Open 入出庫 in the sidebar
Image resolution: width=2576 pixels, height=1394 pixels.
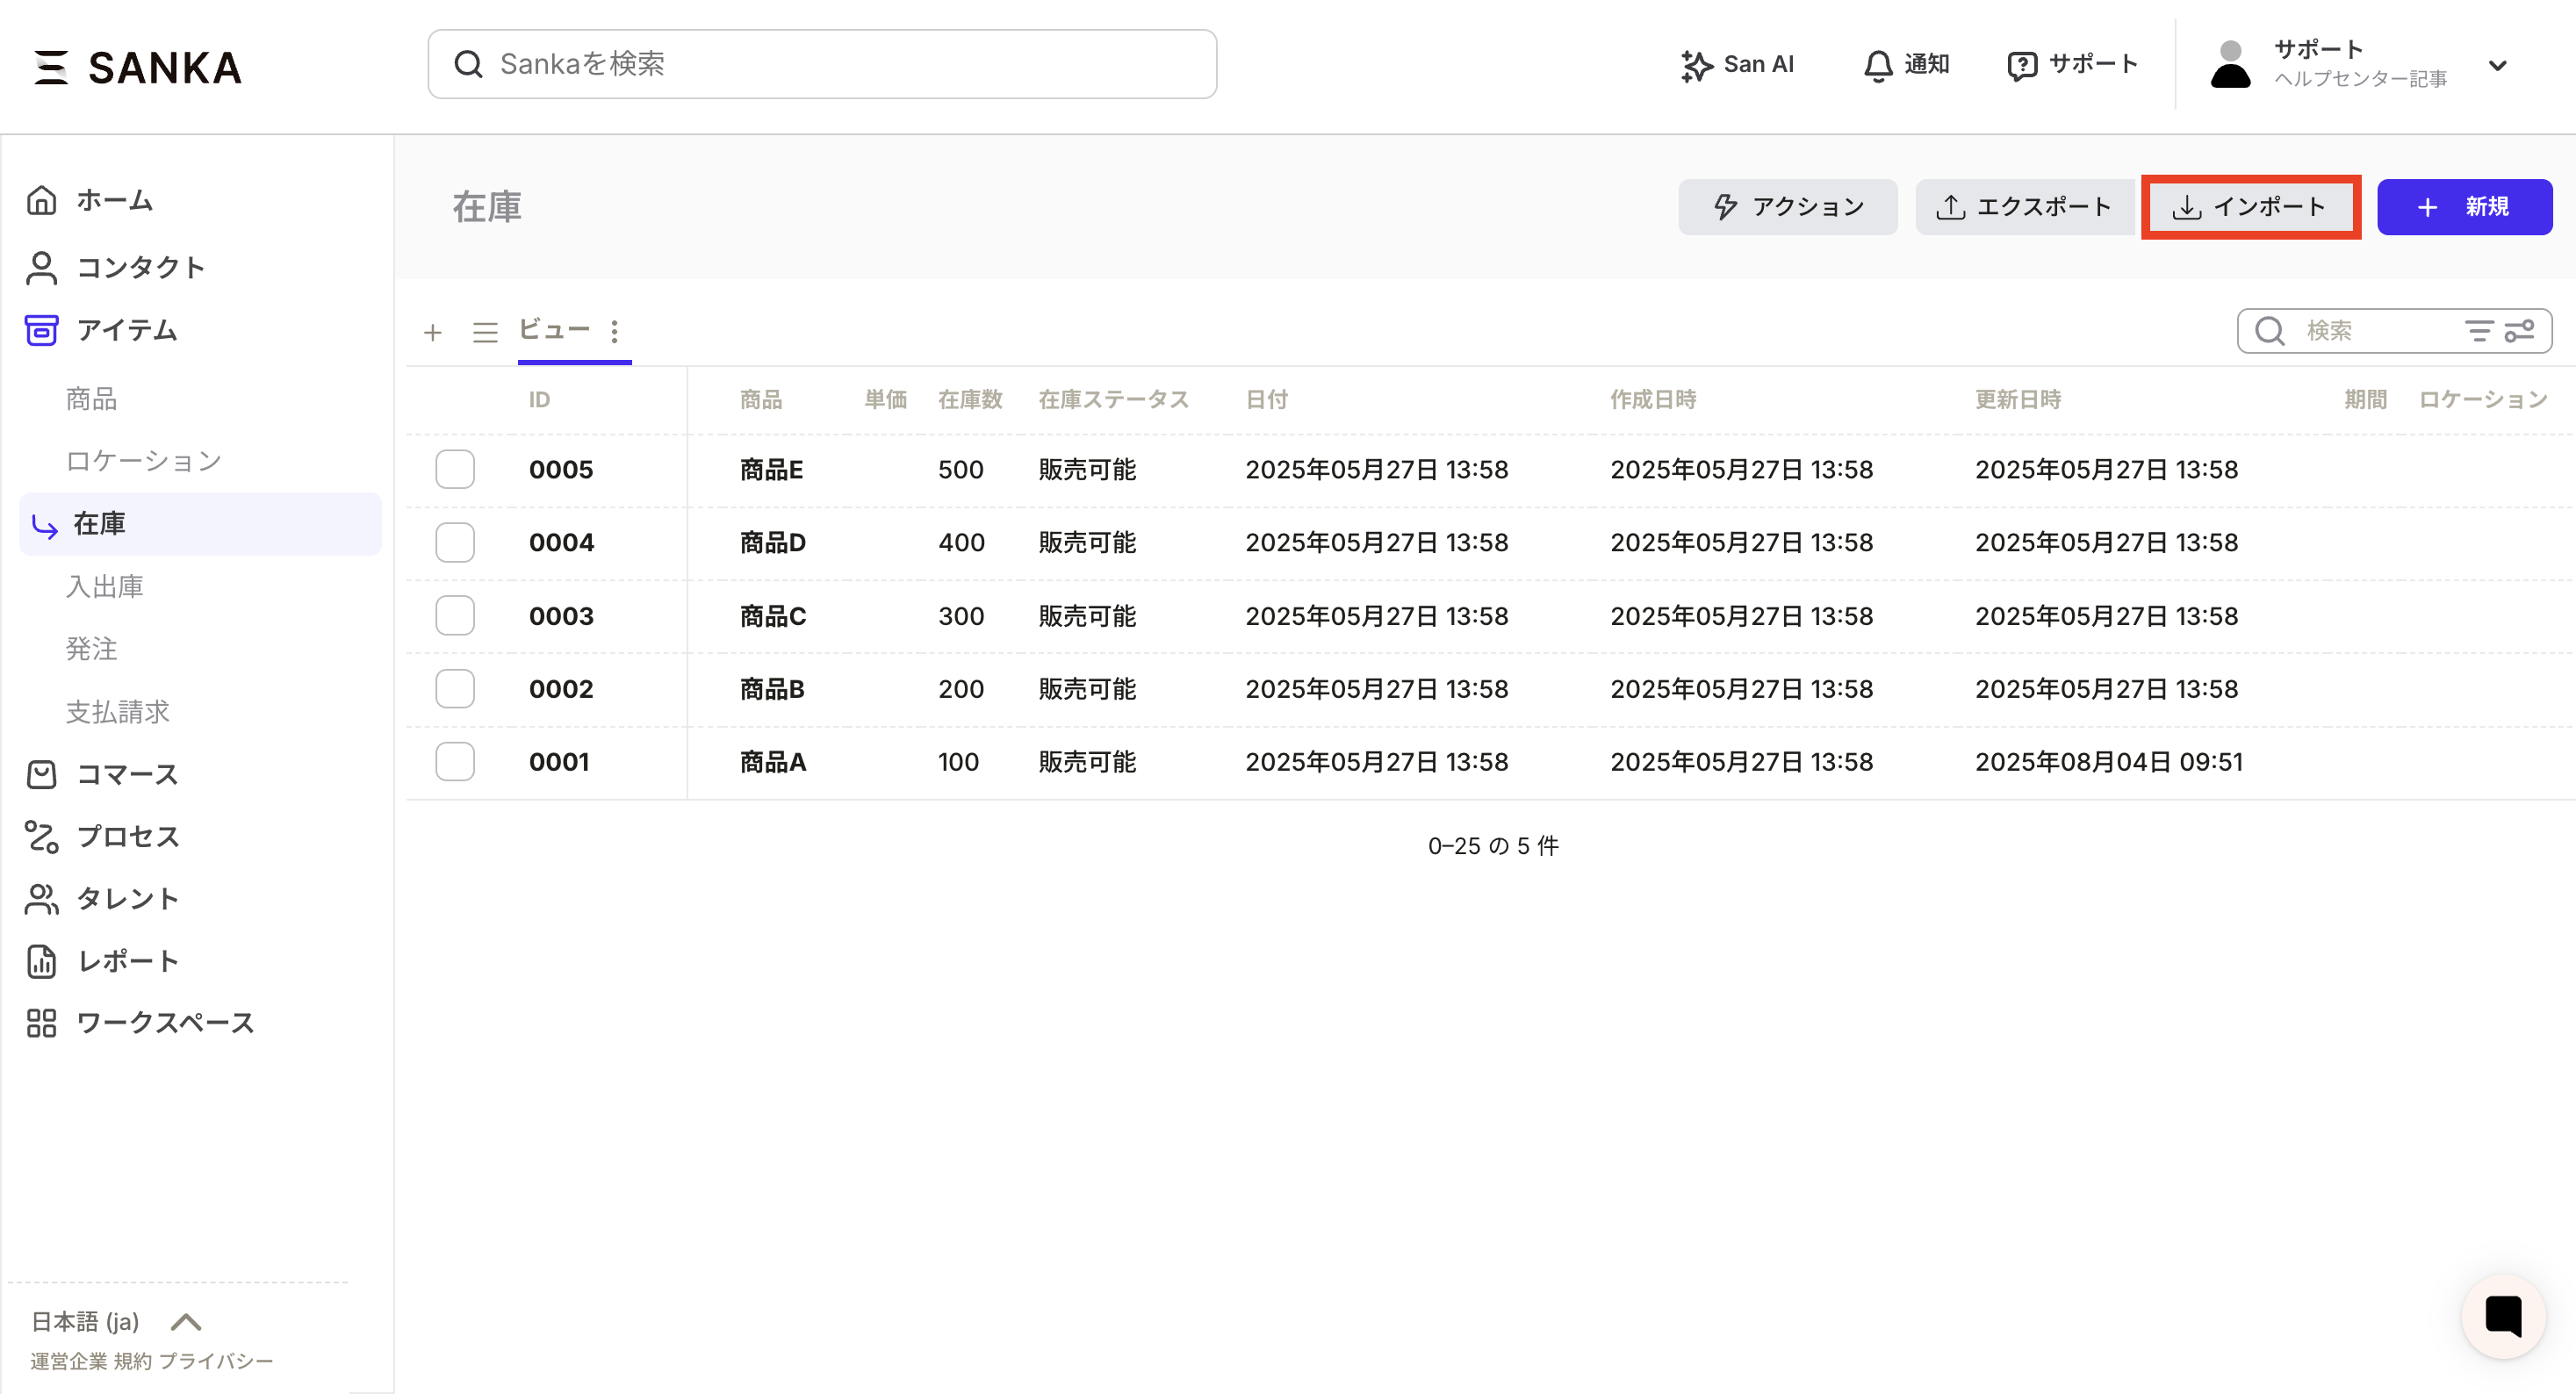point(104,586)
